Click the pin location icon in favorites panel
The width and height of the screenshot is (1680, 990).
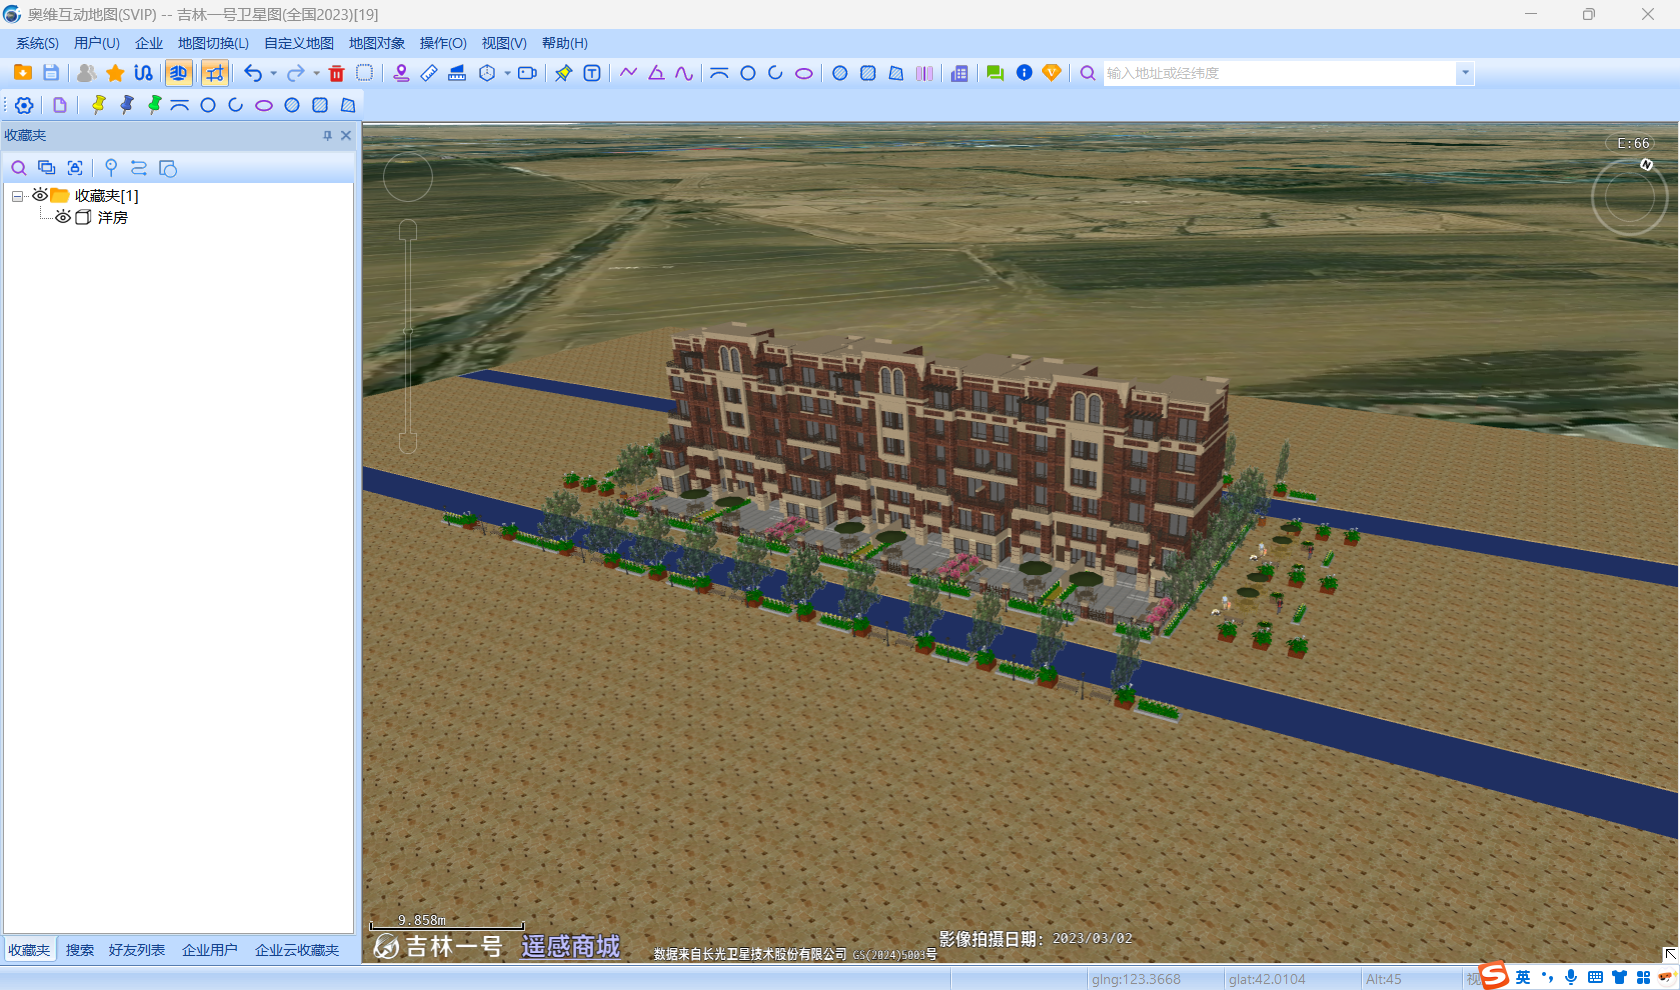coord(111,168)
